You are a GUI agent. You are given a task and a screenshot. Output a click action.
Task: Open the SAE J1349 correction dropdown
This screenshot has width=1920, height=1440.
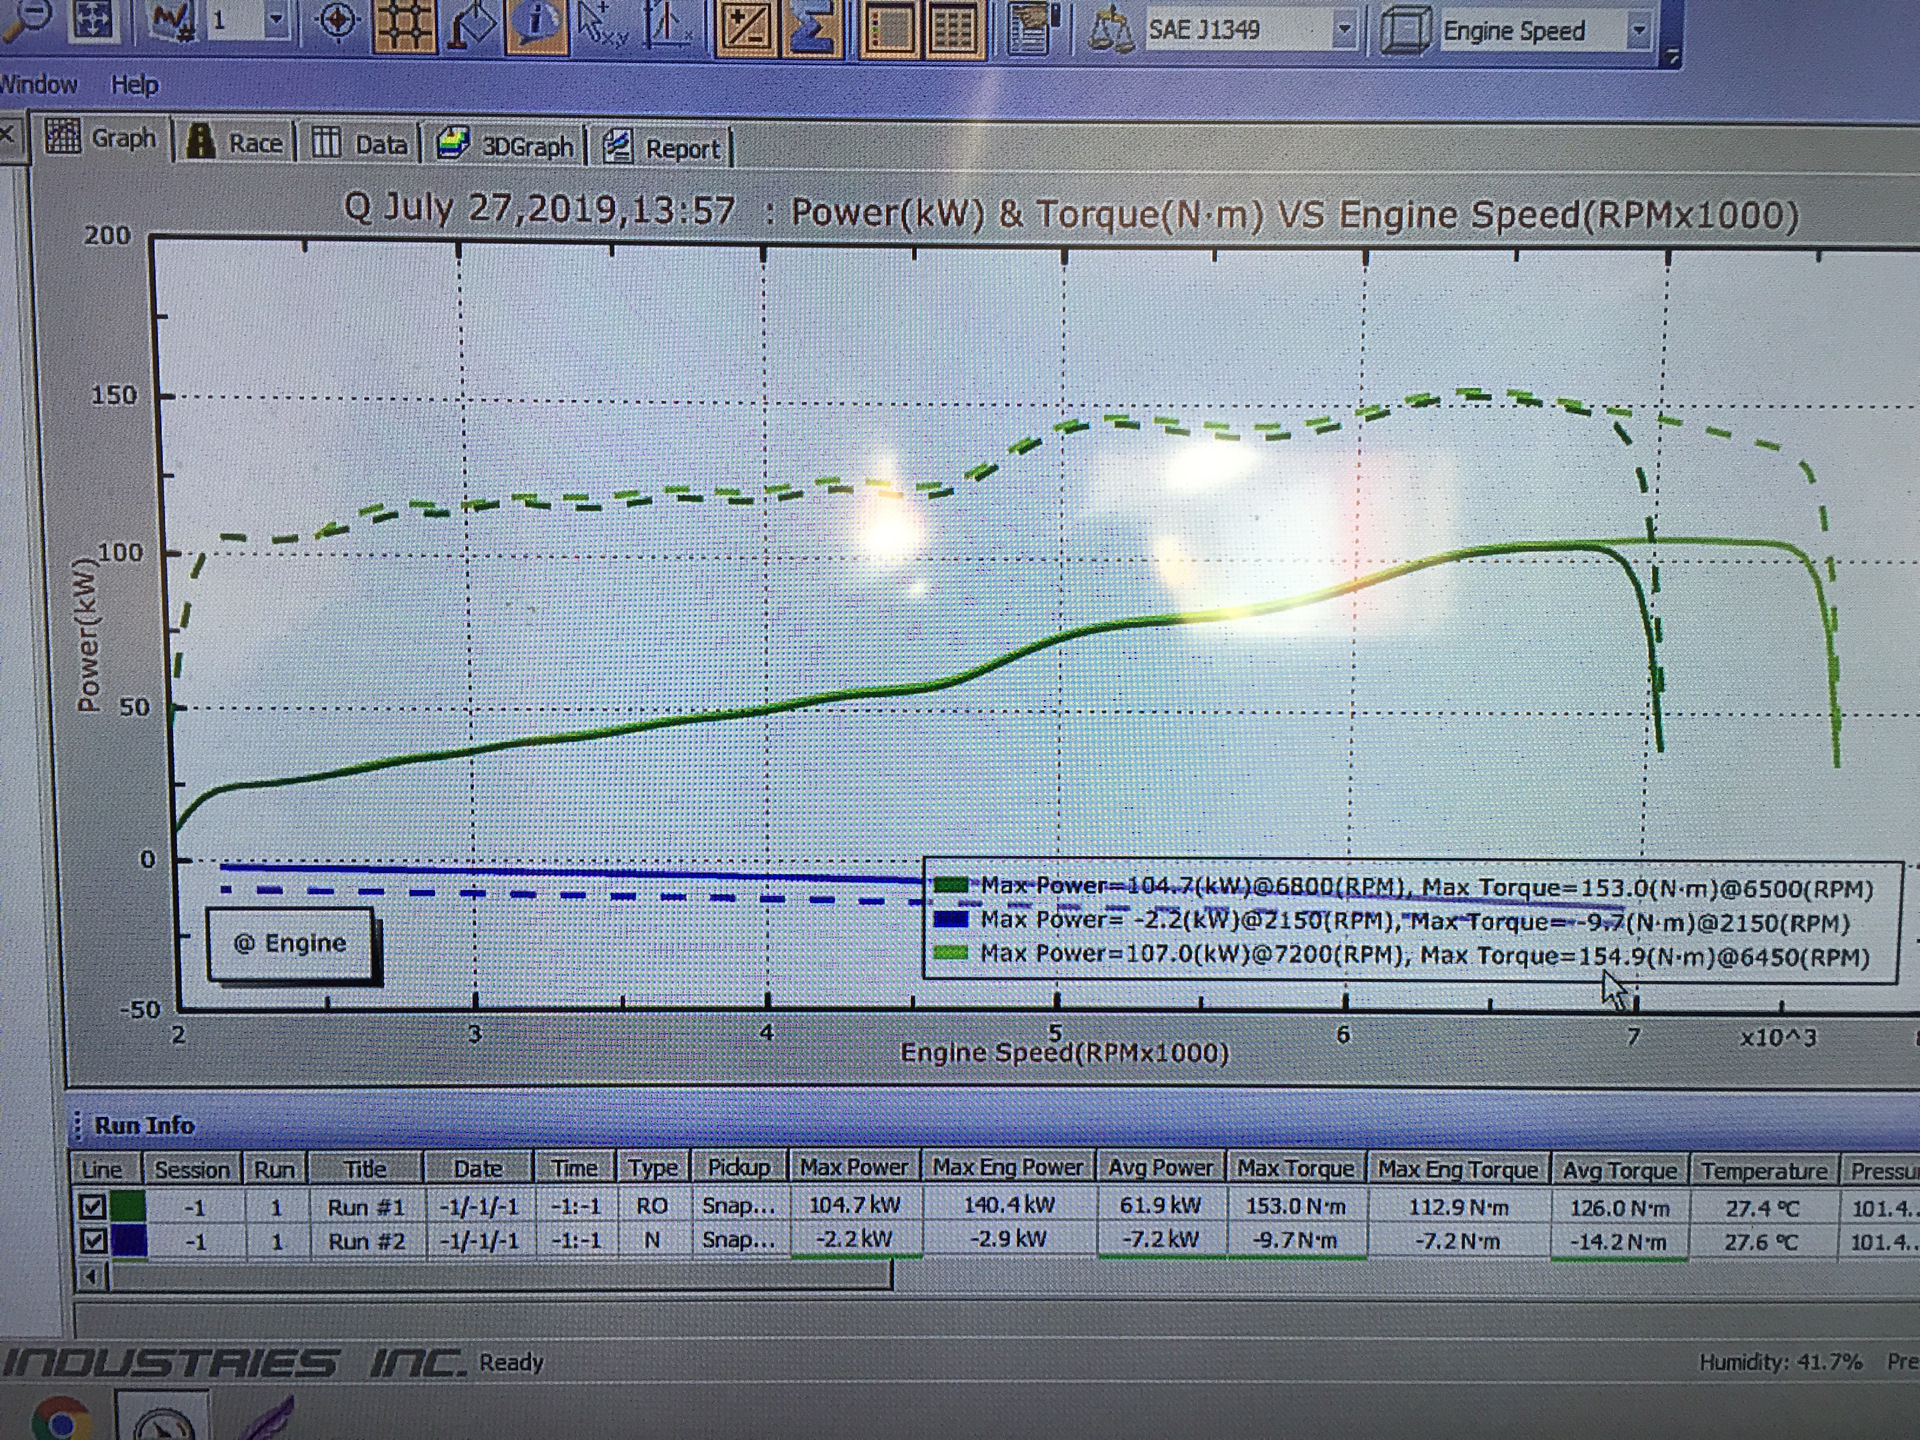click(x=1344, y=31)
